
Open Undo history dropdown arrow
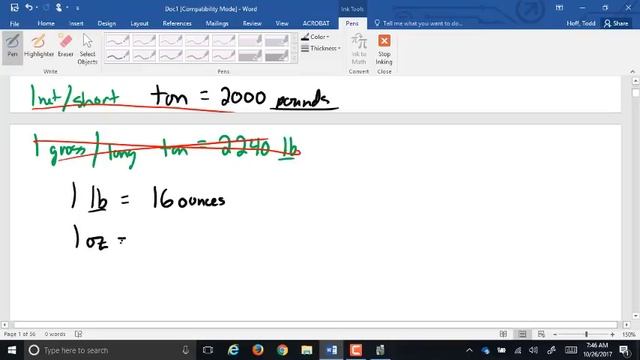[36, 8]
